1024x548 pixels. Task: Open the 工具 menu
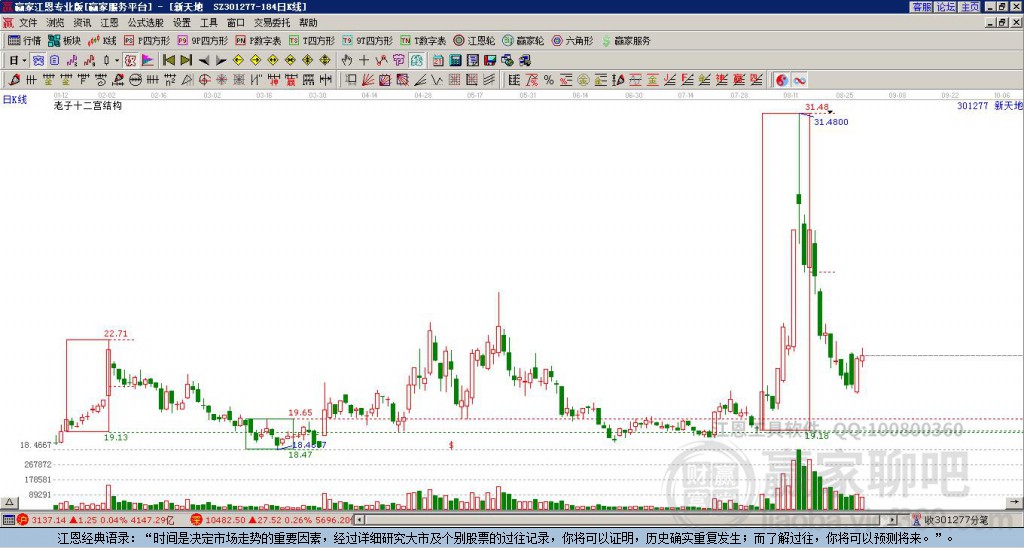tap(208, 23)
